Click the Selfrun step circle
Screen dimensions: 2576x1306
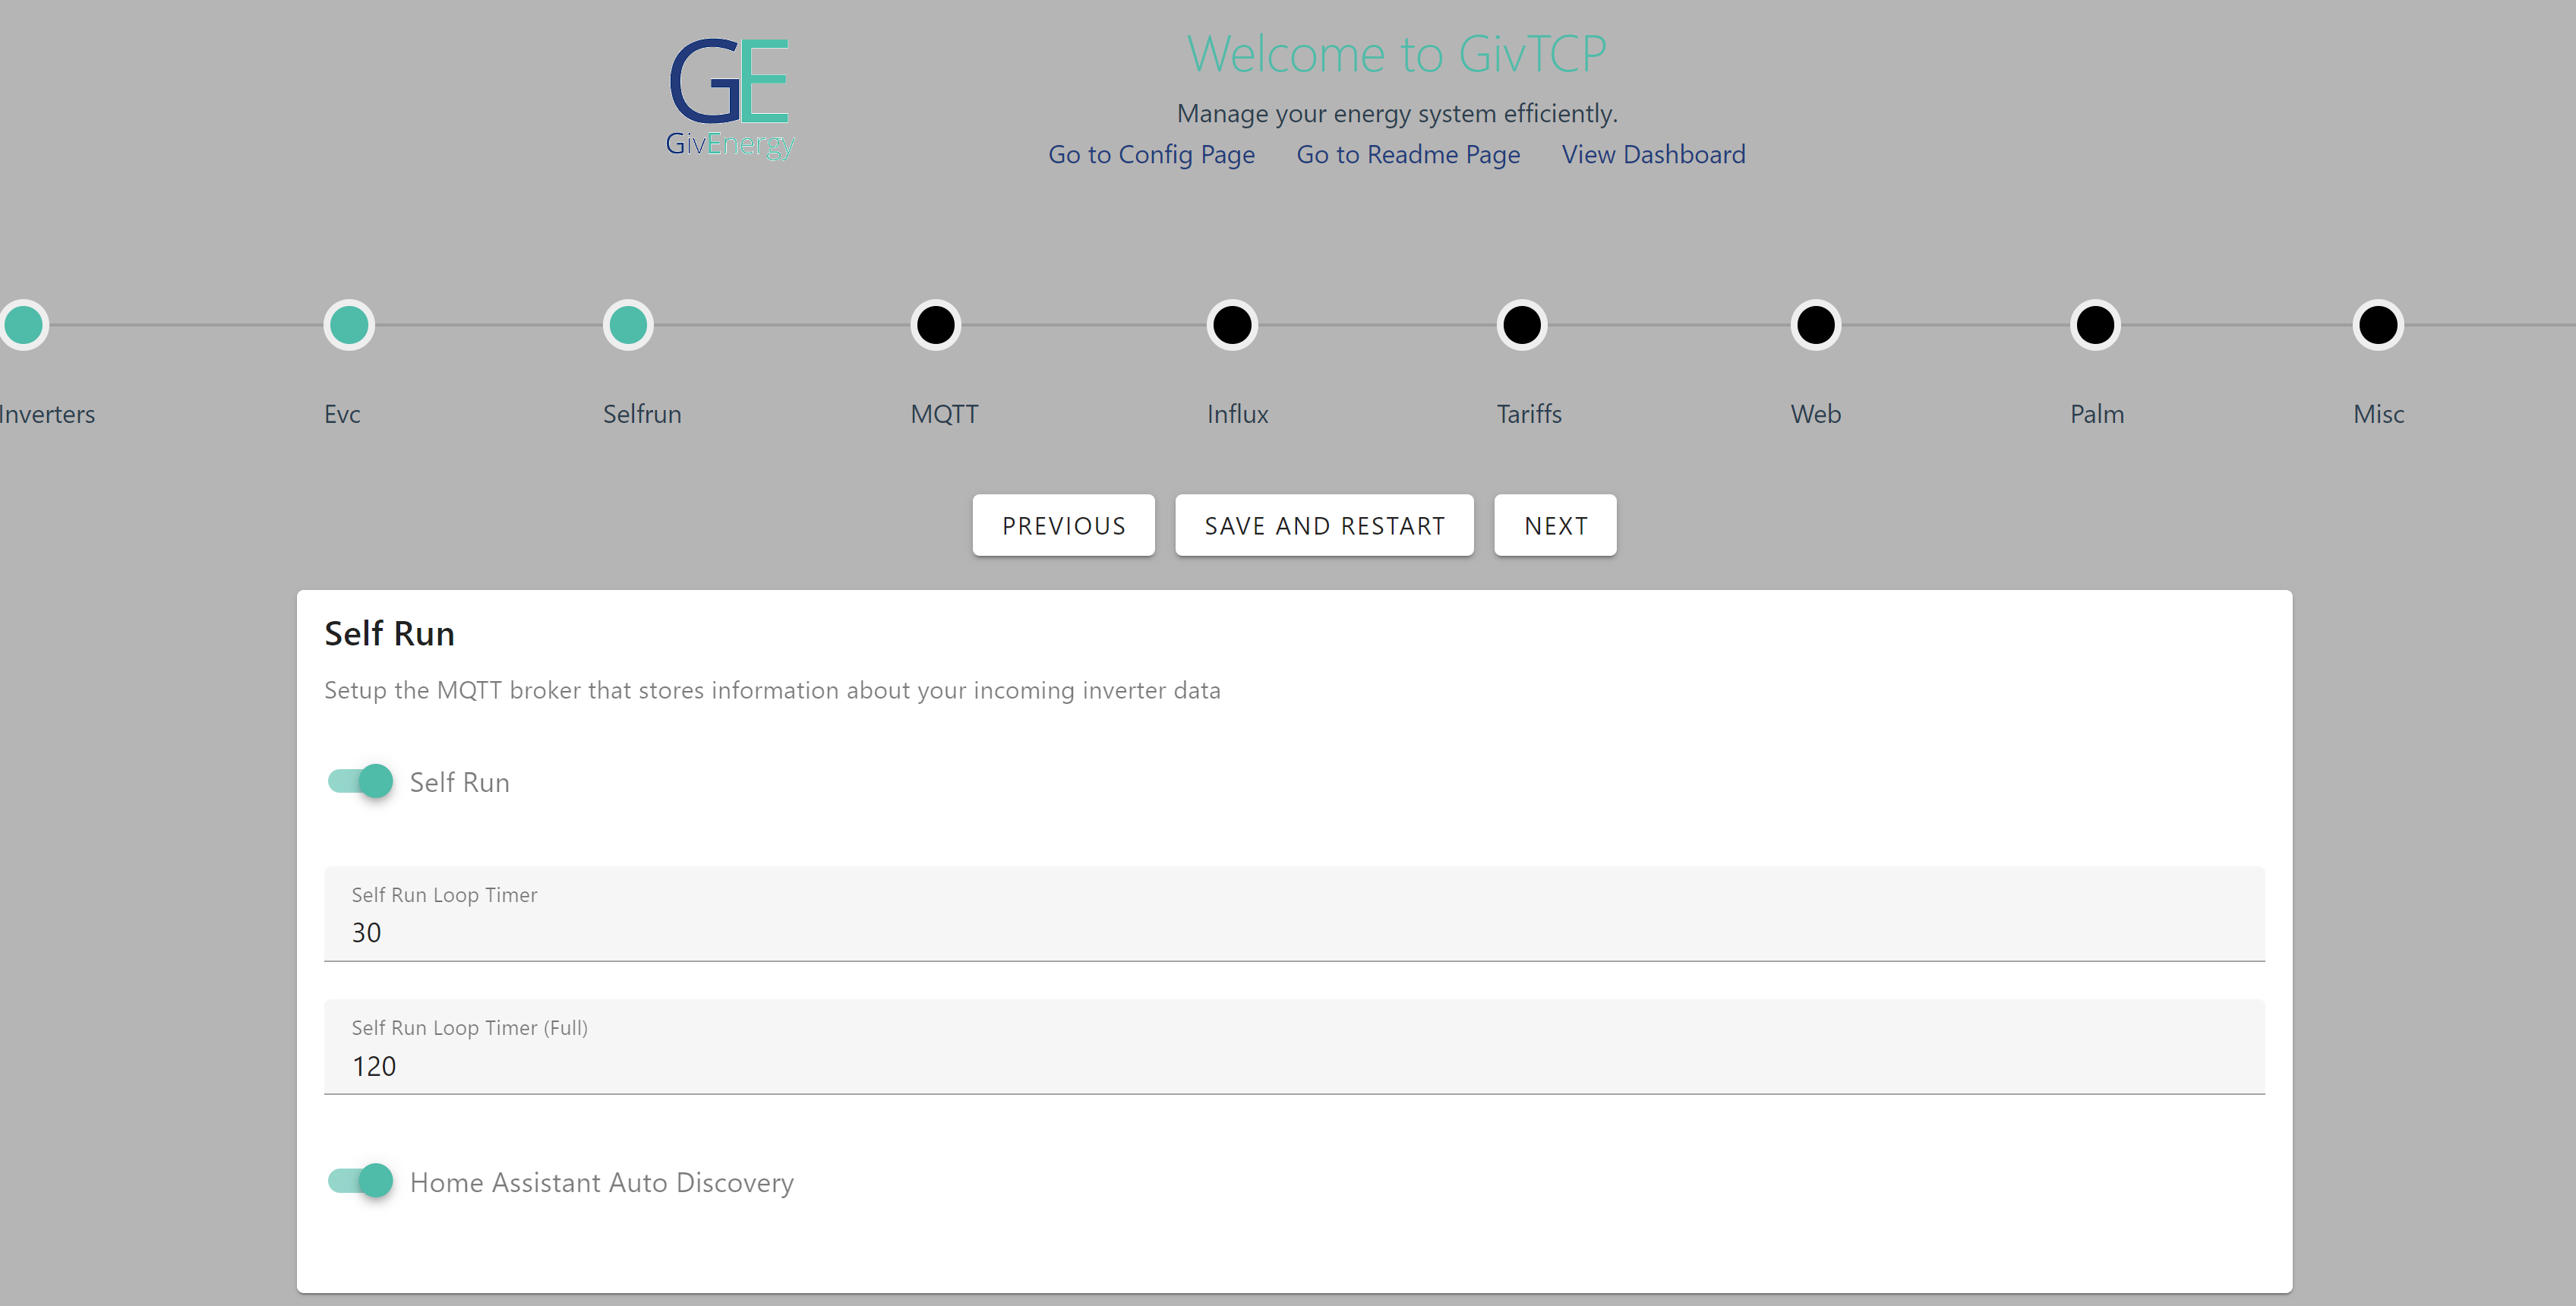tap(628, 325)
